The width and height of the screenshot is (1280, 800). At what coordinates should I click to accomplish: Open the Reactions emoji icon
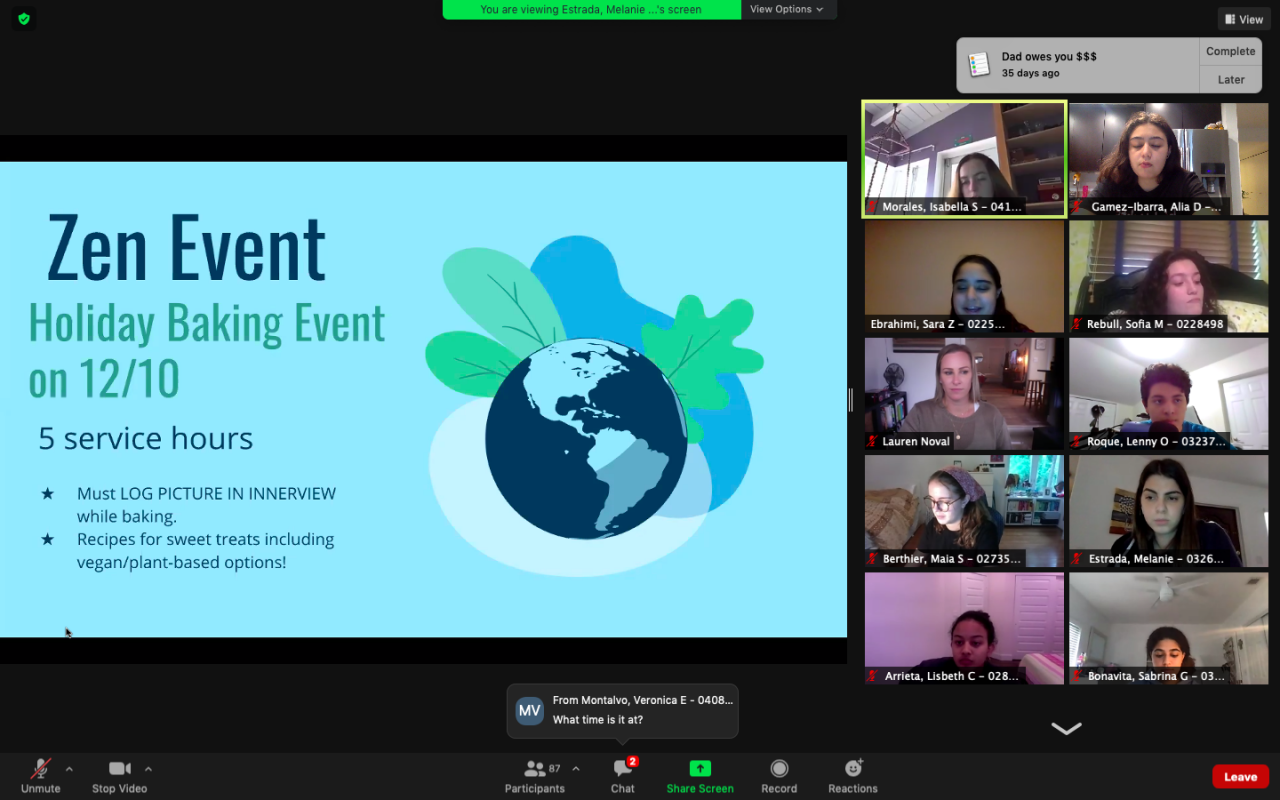click(x=853, y=768)
